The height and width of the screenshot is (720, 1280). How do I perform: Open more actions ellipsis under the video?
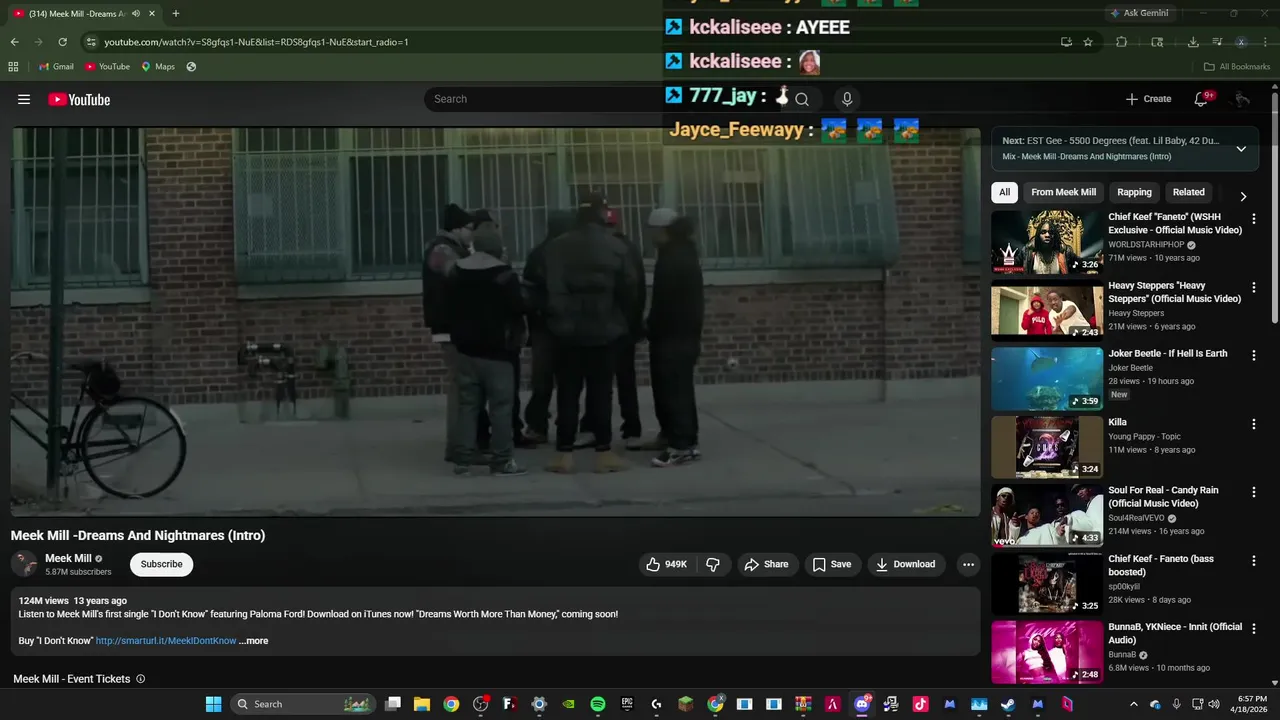coord(968,564)
